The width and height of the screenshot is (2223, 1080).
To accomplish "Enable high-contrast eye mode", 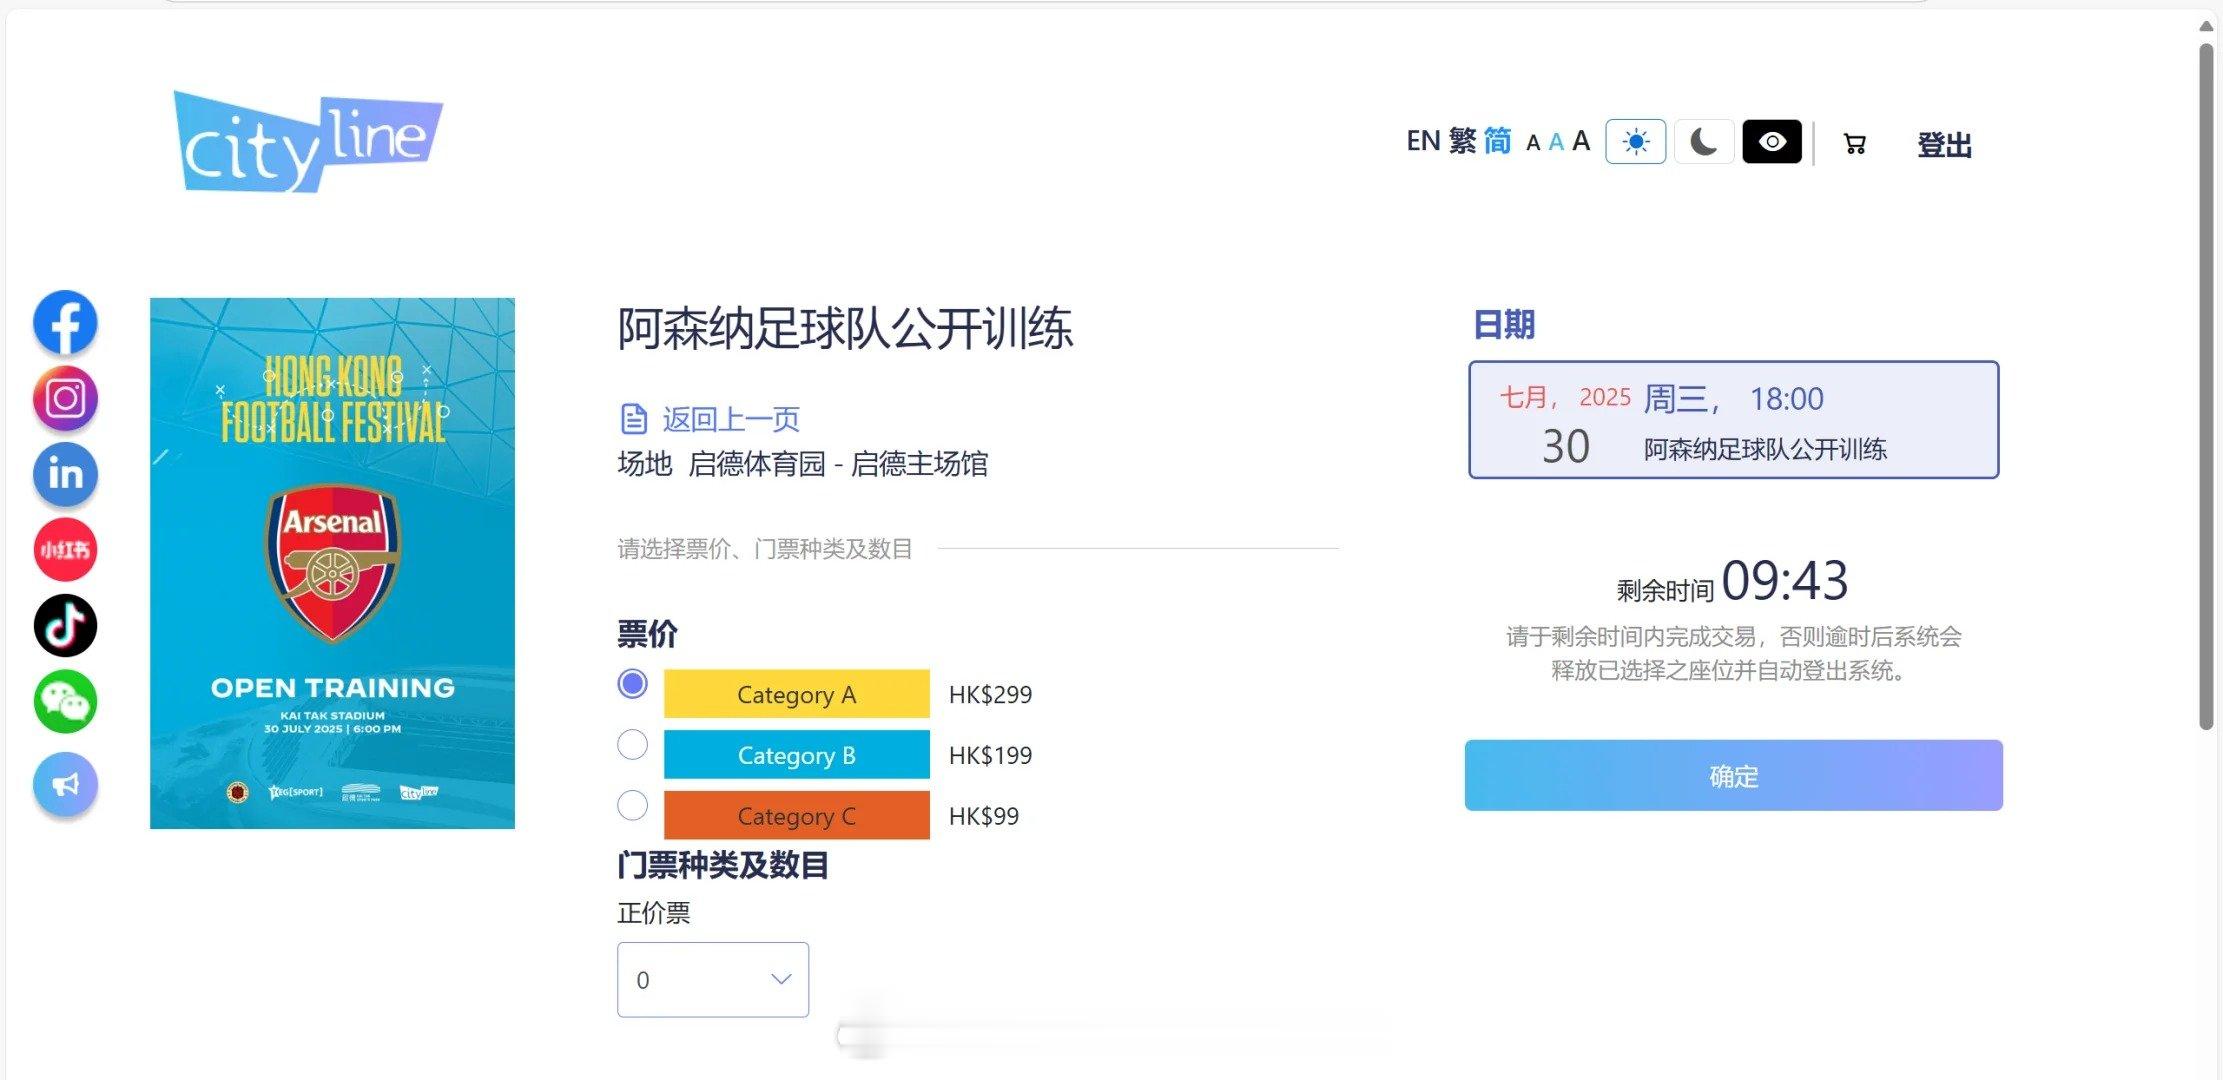I will point(1772,142).
